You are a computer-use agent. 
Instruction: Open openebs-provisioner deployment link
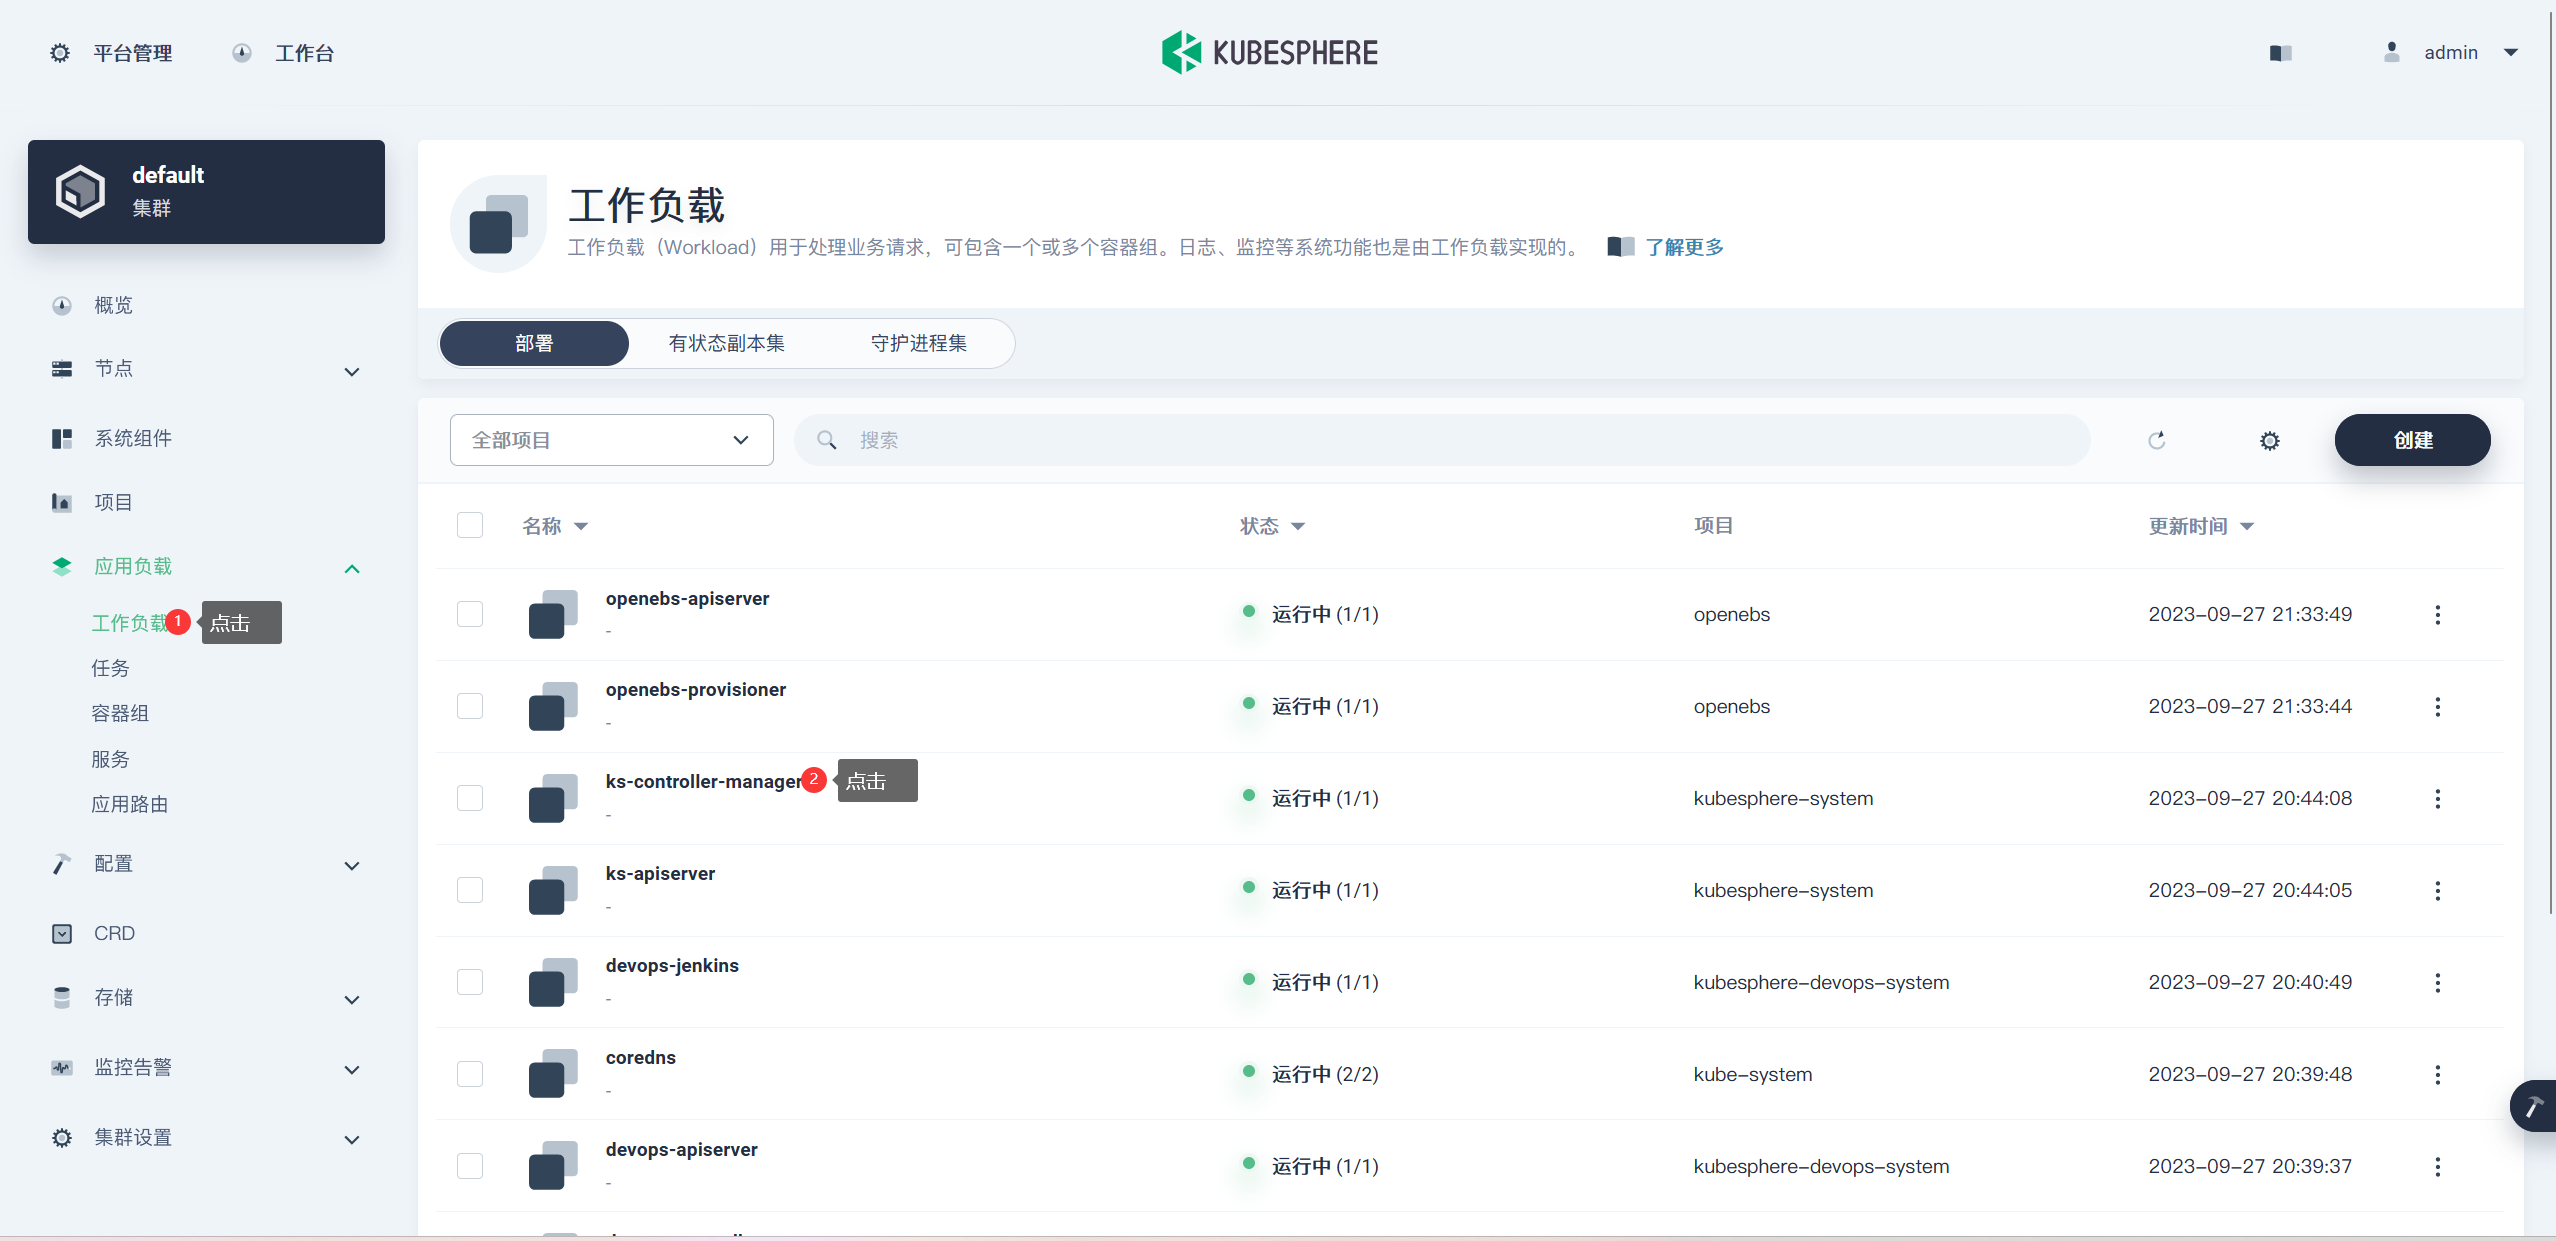tap(695, 689)
